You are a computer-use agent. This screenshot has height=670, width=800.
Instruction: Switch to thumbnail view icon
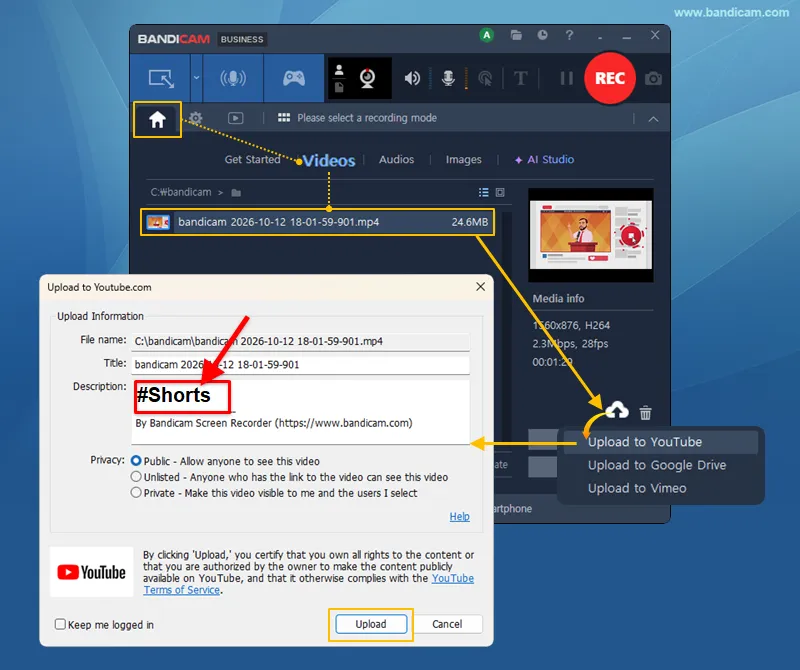pyautogui.click(x=500, y=192)
